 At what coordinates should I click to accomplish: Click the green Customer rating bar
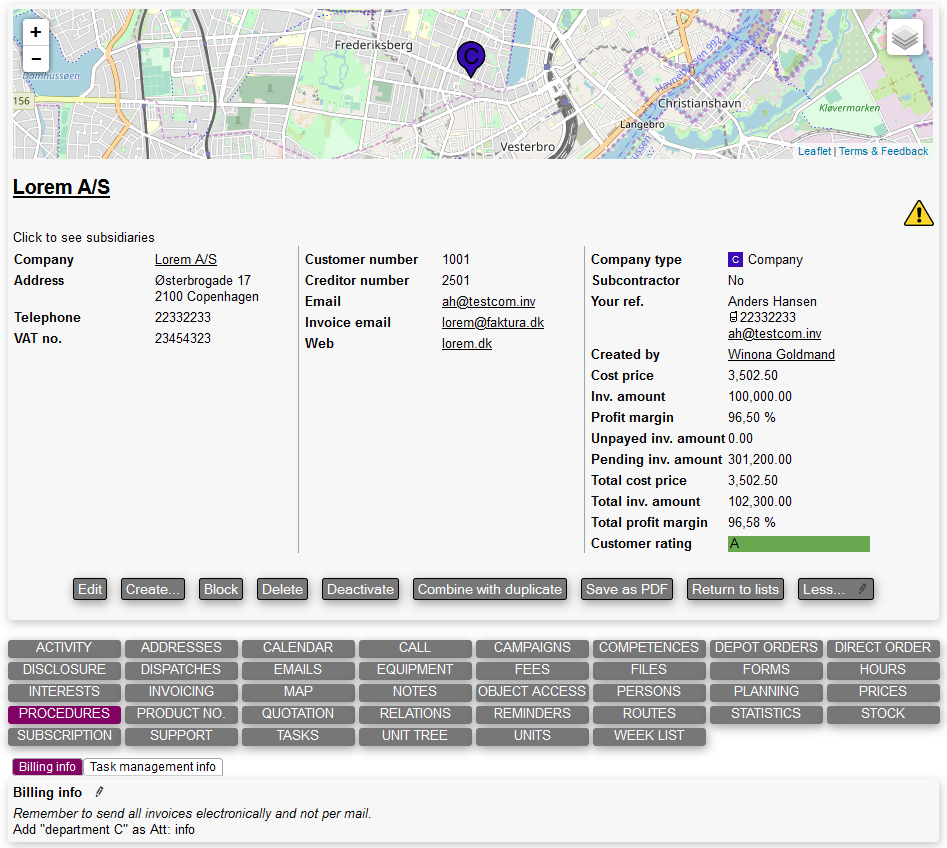click(798, 544)
